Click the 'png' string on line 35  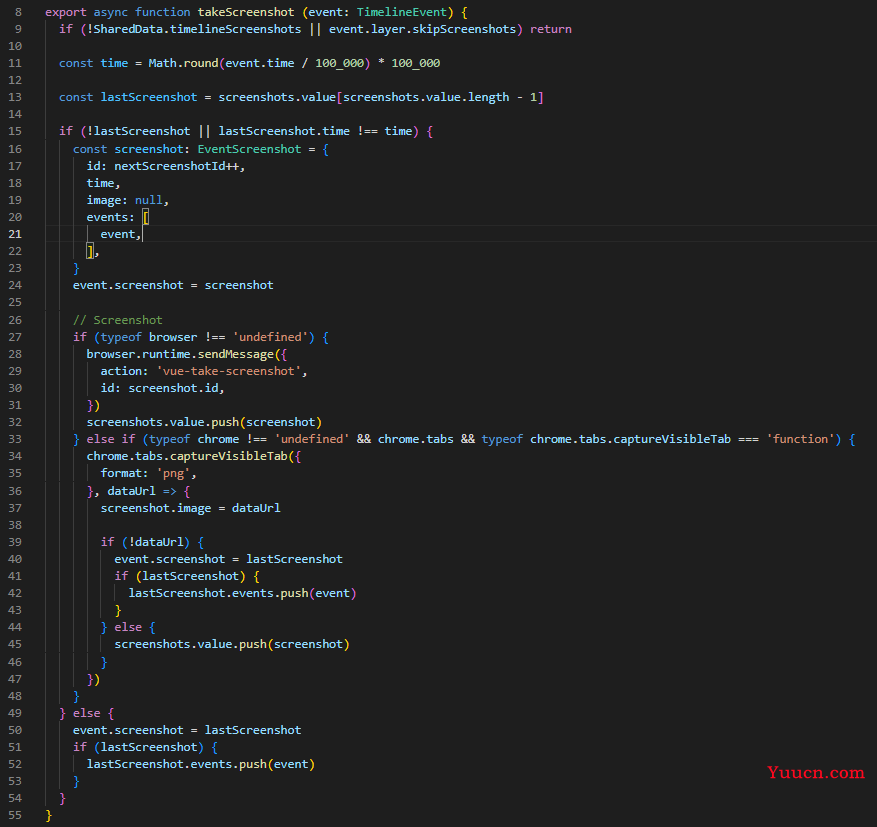click(x=173, y=473)
